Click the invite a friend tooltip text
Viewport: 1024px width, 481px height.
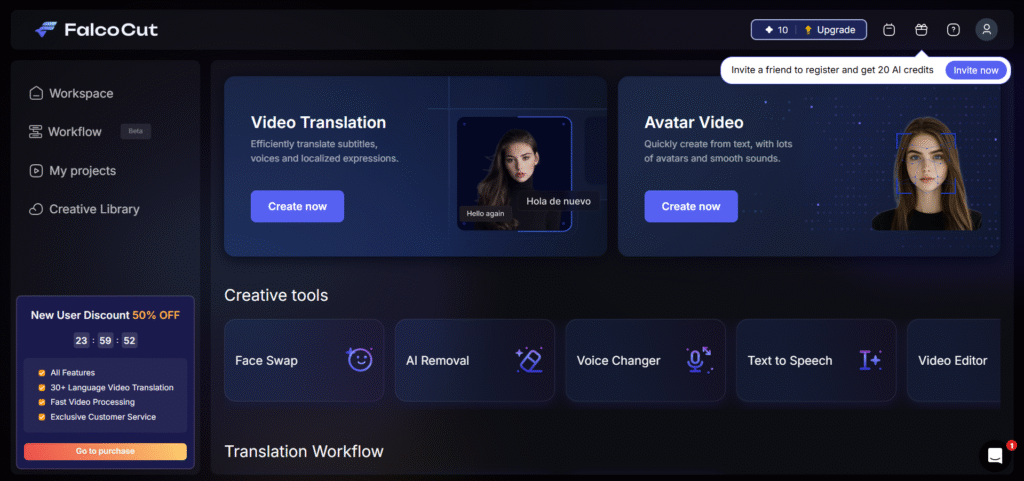[x=832, y=70]
